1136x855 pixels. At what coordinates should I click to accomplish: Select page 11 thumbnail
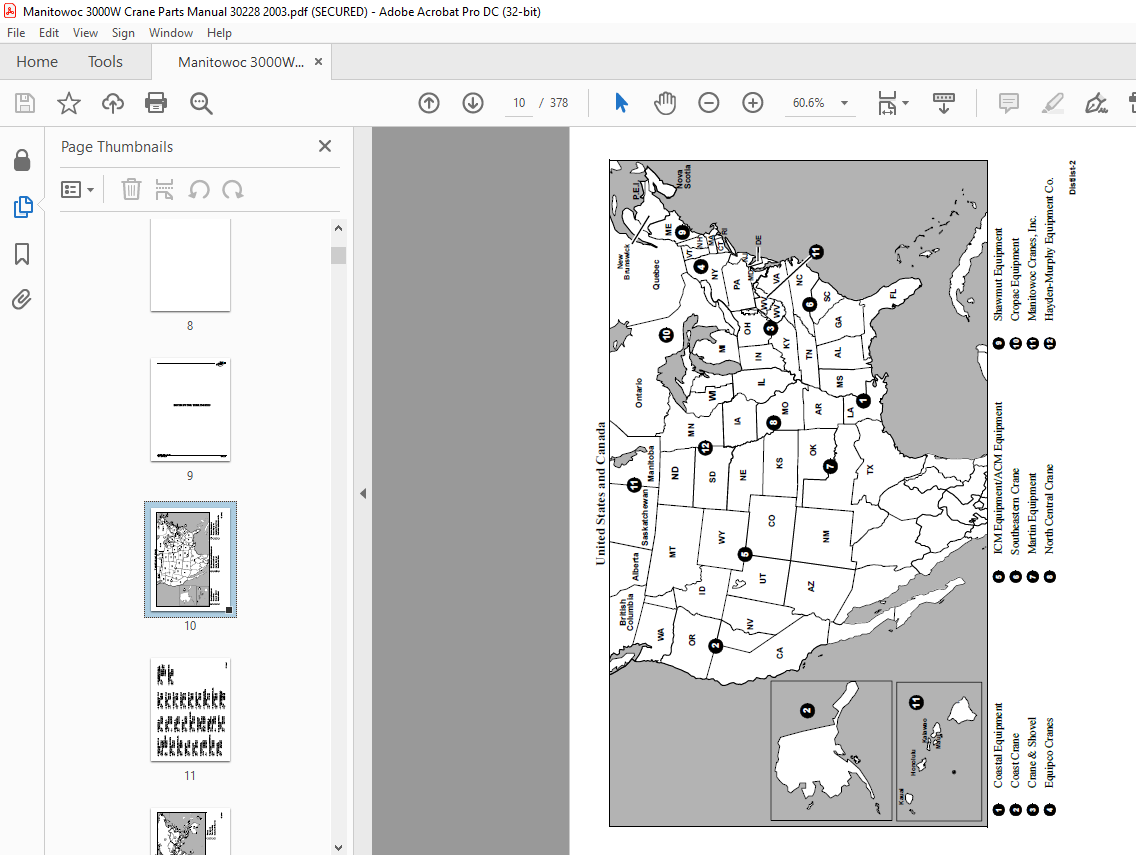click(x=190, y=710)
